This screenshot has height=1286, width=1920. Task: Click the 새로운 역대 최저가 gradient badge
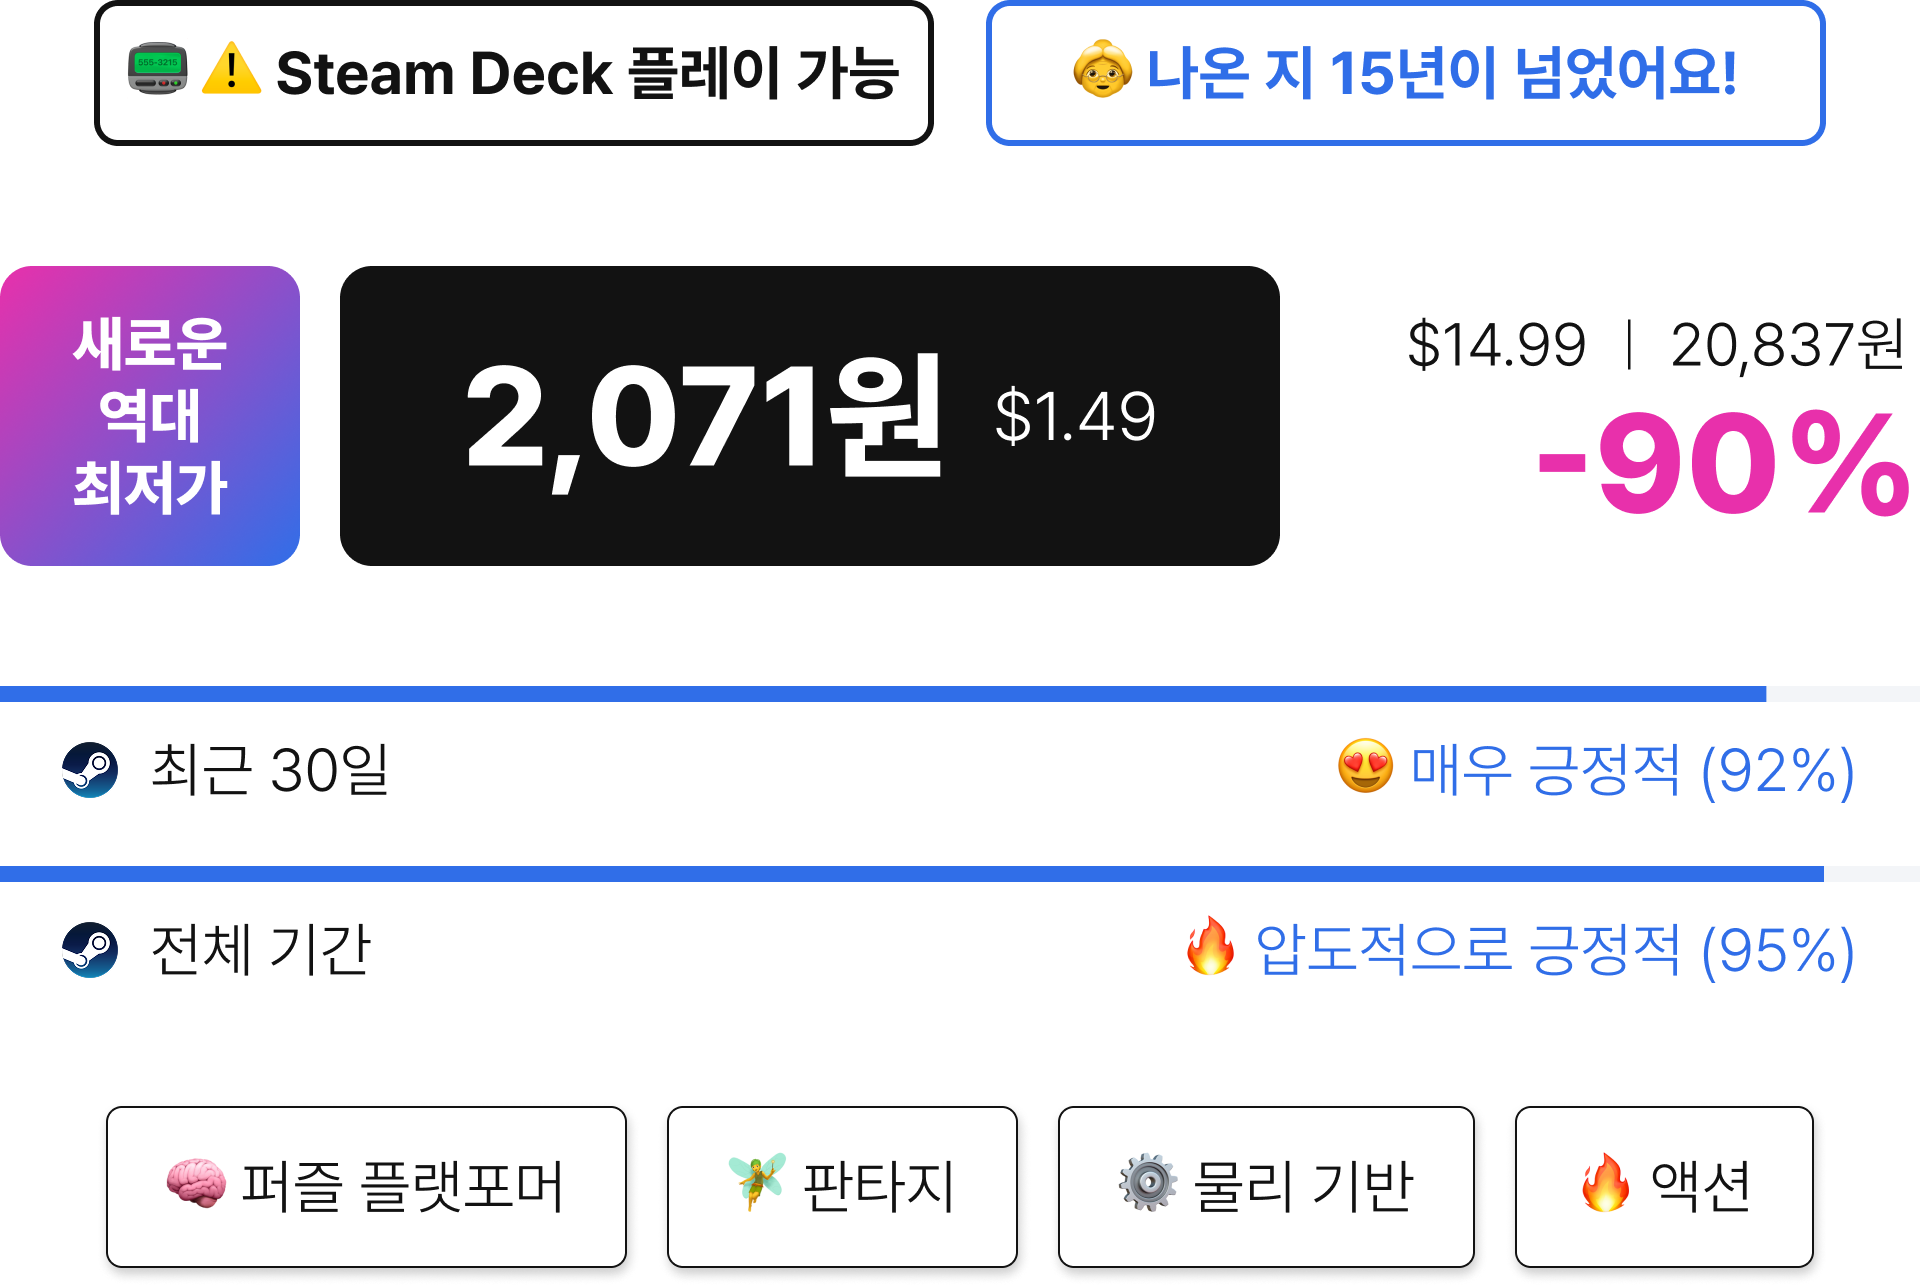coord(150,416)
